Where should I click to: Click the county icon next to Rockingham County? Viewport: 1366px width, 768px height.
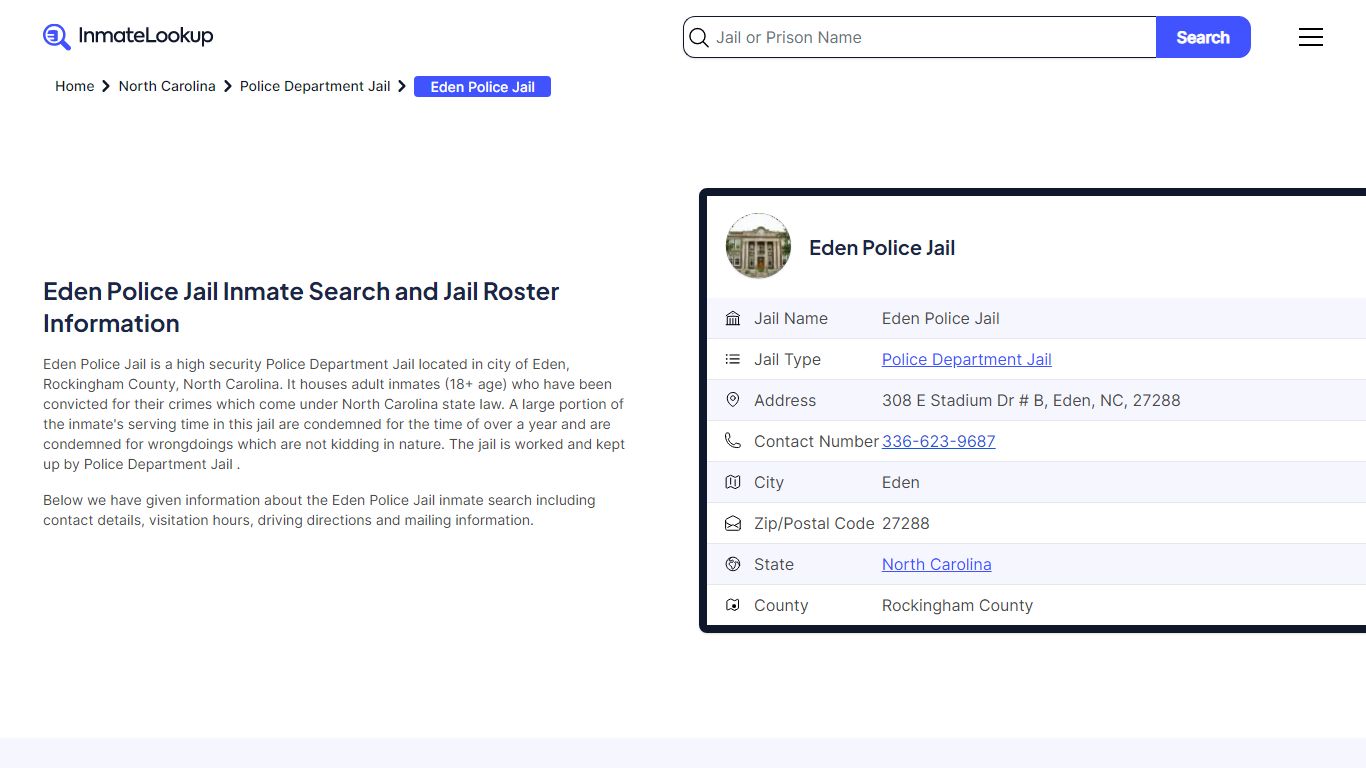(x=733, y=605)
